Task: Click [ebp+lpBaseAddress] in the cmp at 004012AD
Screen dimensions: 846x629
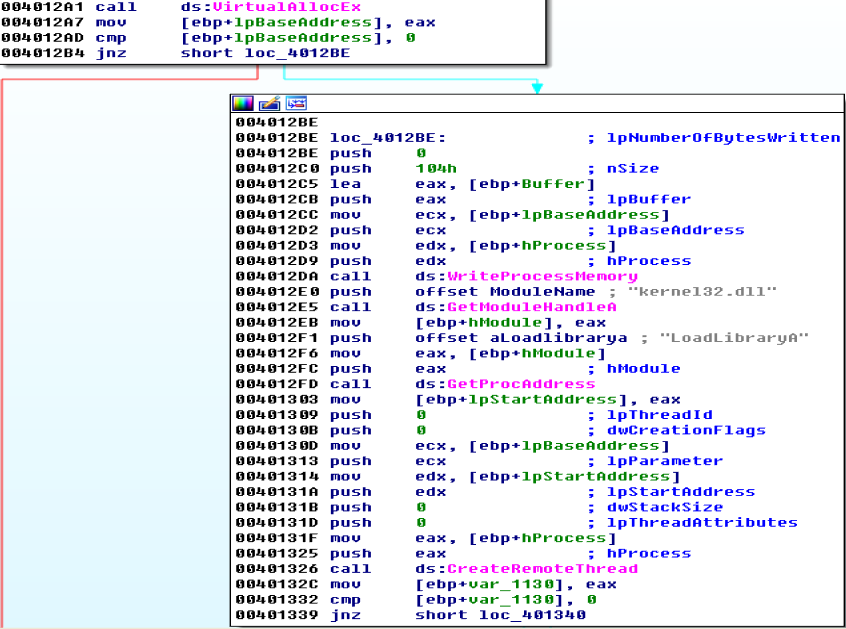Action: tap(281, 38)
